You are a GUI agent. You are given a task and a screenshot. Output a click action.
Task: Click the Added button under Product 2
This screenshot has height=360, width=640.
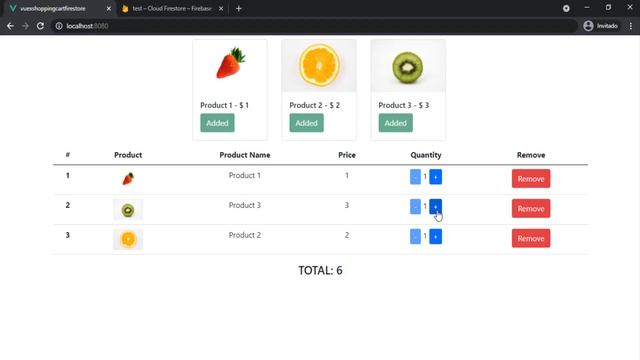307,123
